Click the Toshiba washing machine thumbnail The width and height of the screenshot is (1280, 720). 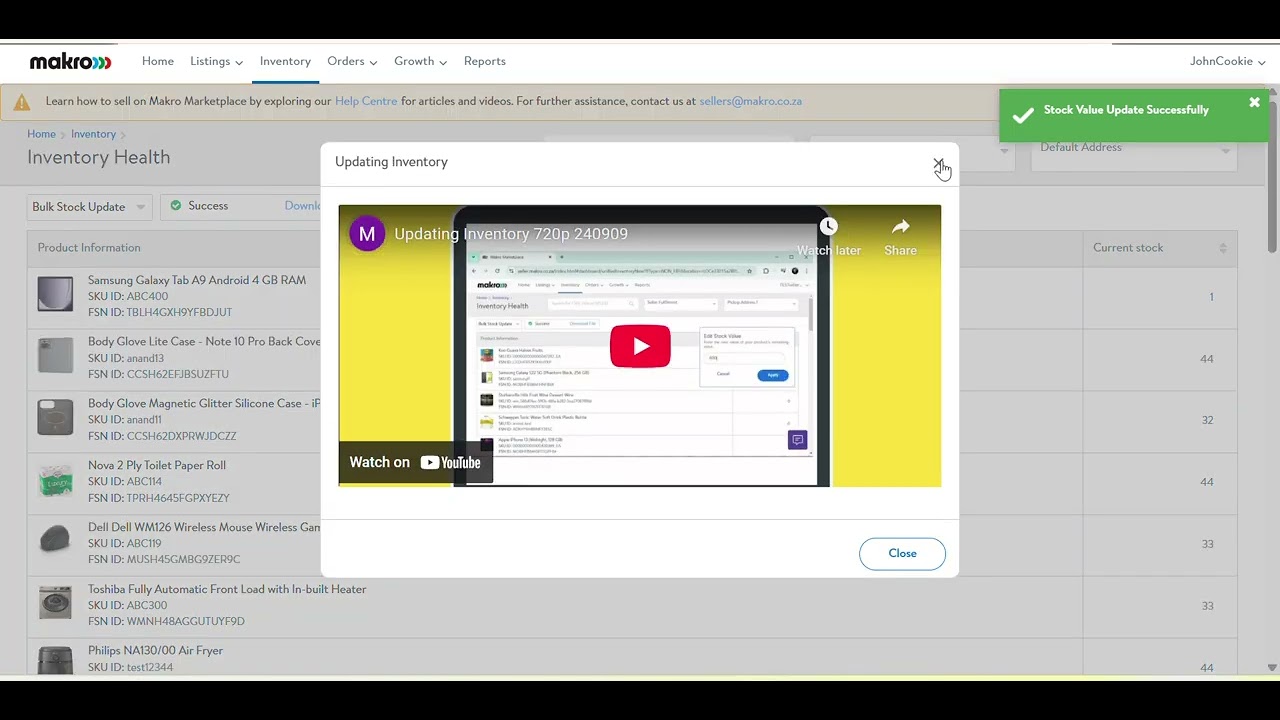pyautogui.click(x=55, y=603)
